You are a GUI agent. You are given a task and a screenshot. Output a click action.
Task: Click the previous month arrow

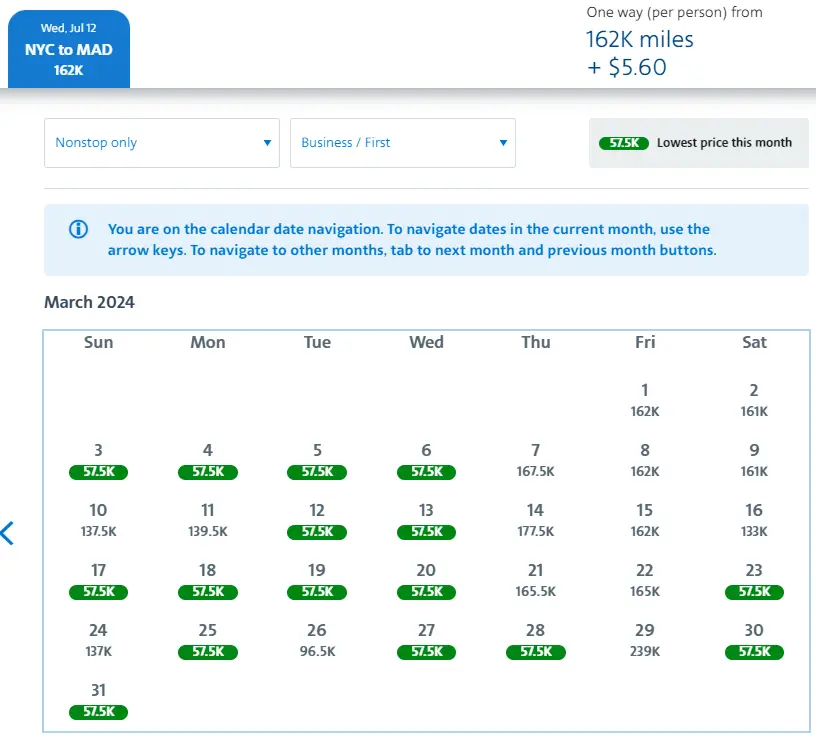pyautogui.click(x=8, y=533)
